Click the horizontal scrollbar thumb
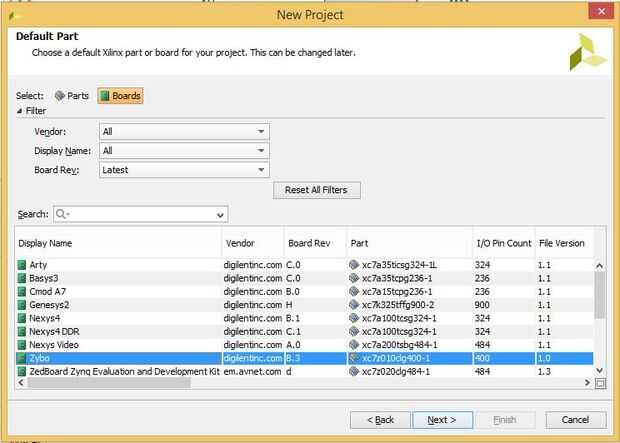The height and width of the screenshot is (443, 620). [x=109, y=382]
